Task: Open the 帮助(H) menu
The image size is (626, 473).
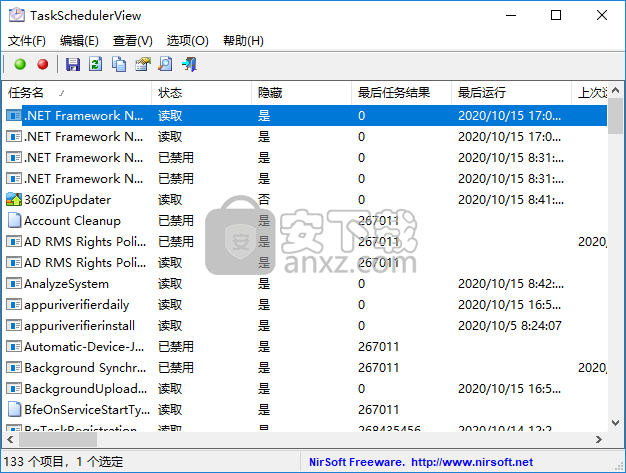Action: [x=243, y=41]
